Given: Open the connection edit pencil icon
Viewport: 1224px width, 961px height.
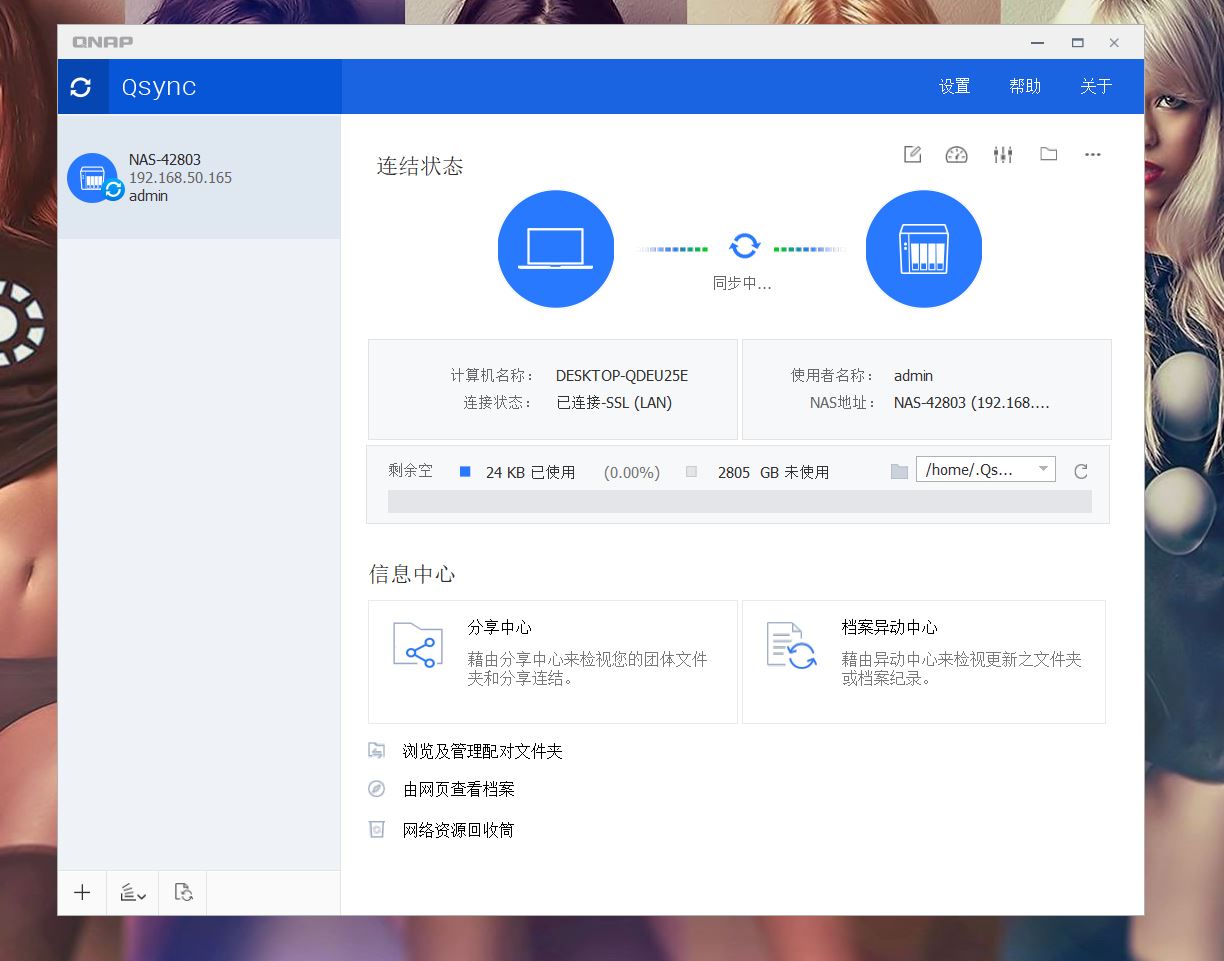Looking at the screenshot, I should coord(911,154).
